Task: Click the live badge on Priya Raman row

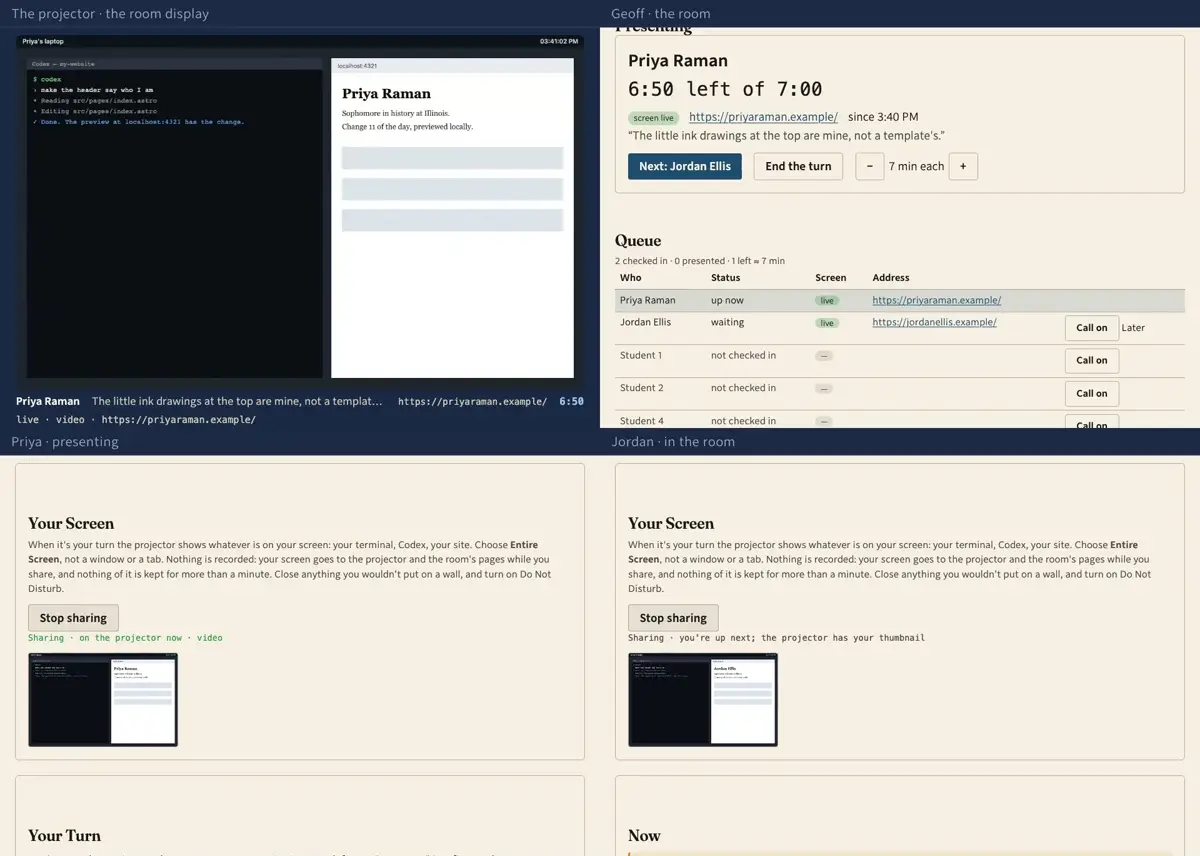Action: click(x=826, y=301)
